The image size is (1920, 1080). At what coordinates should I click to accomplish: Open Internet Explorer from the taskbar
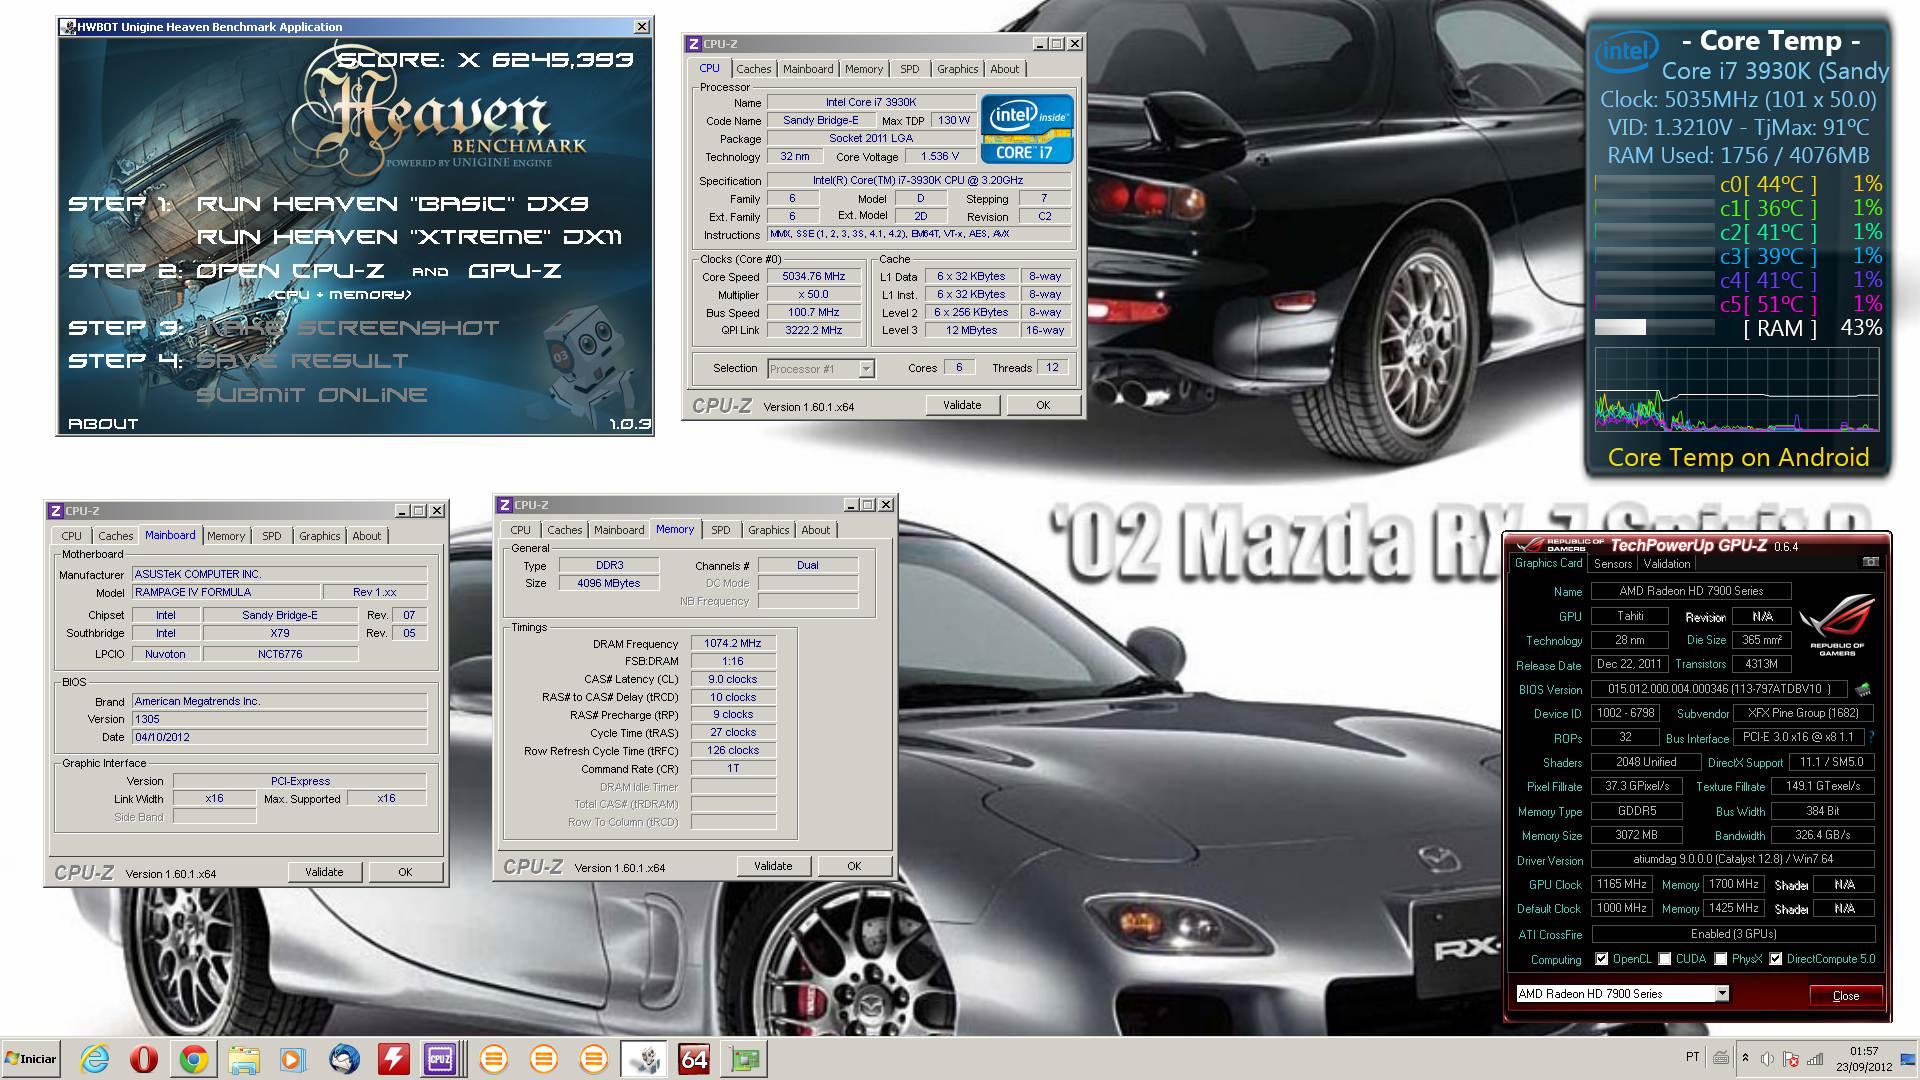(x=95, y=1059)
